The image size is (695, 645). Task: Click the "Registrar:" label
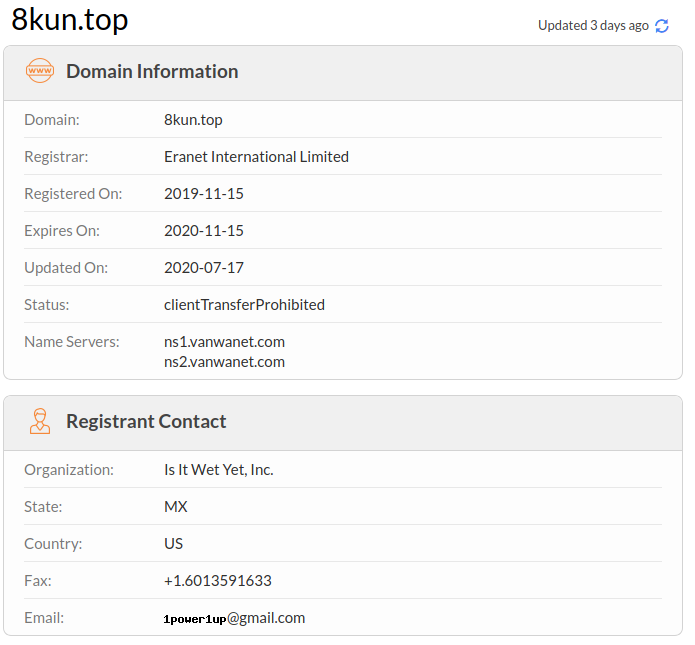point(56,156)
